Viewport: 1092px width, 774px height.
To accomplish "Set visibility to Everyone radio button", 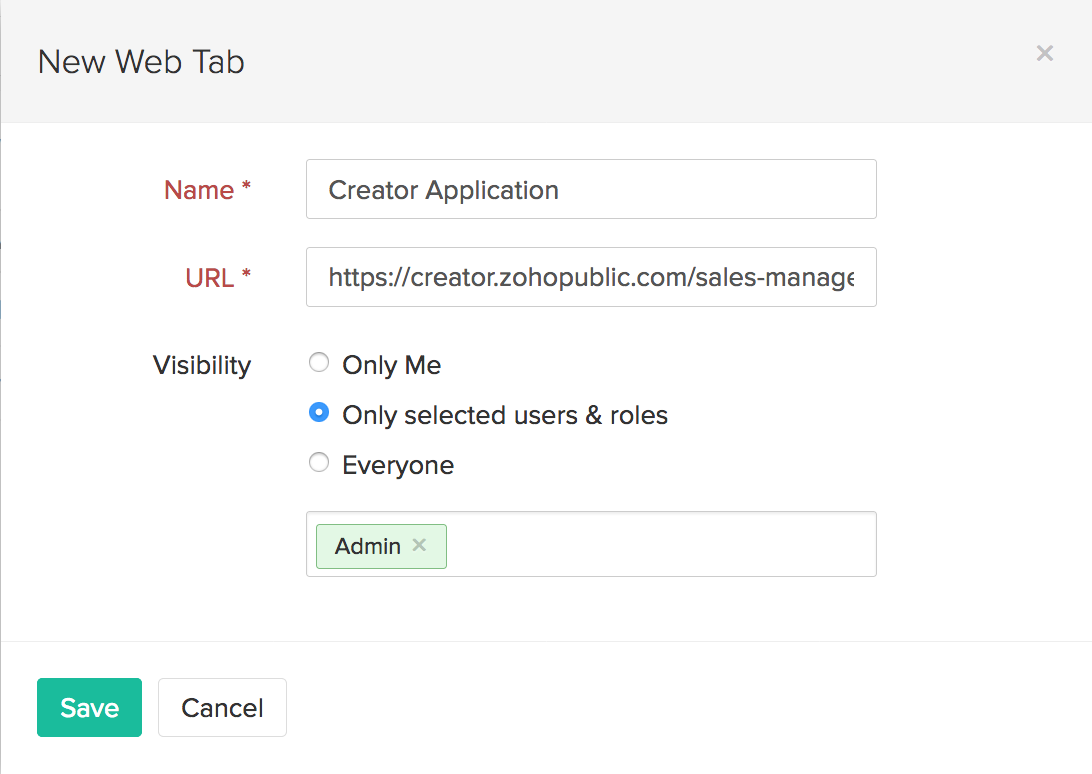I will 319,463.
